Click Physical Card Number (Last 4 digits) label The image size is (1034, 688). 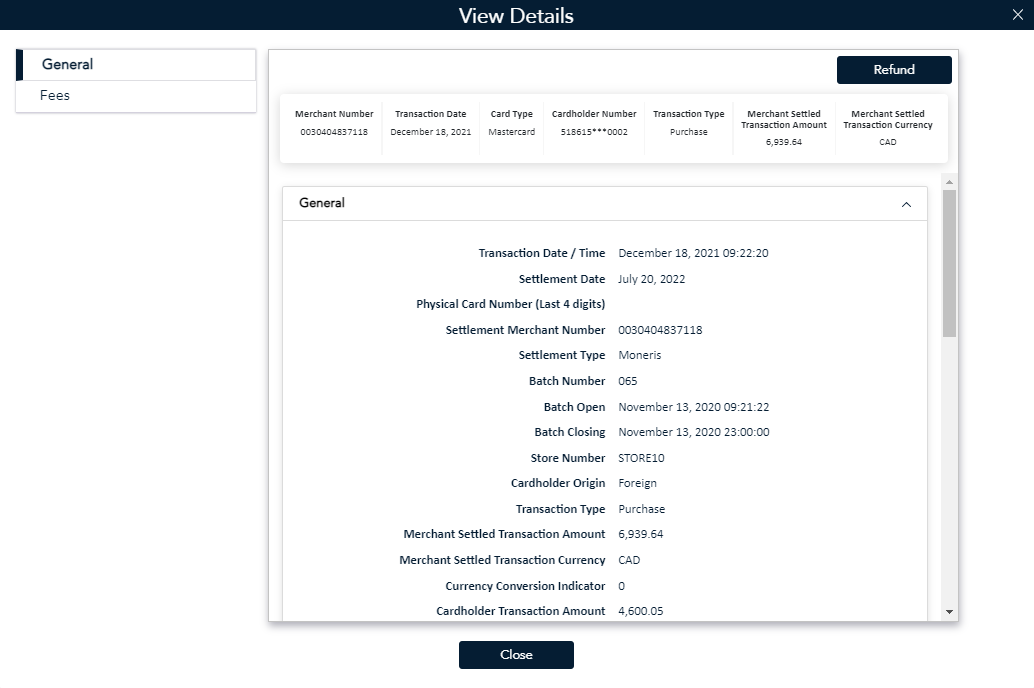click(x=510, y=304)
